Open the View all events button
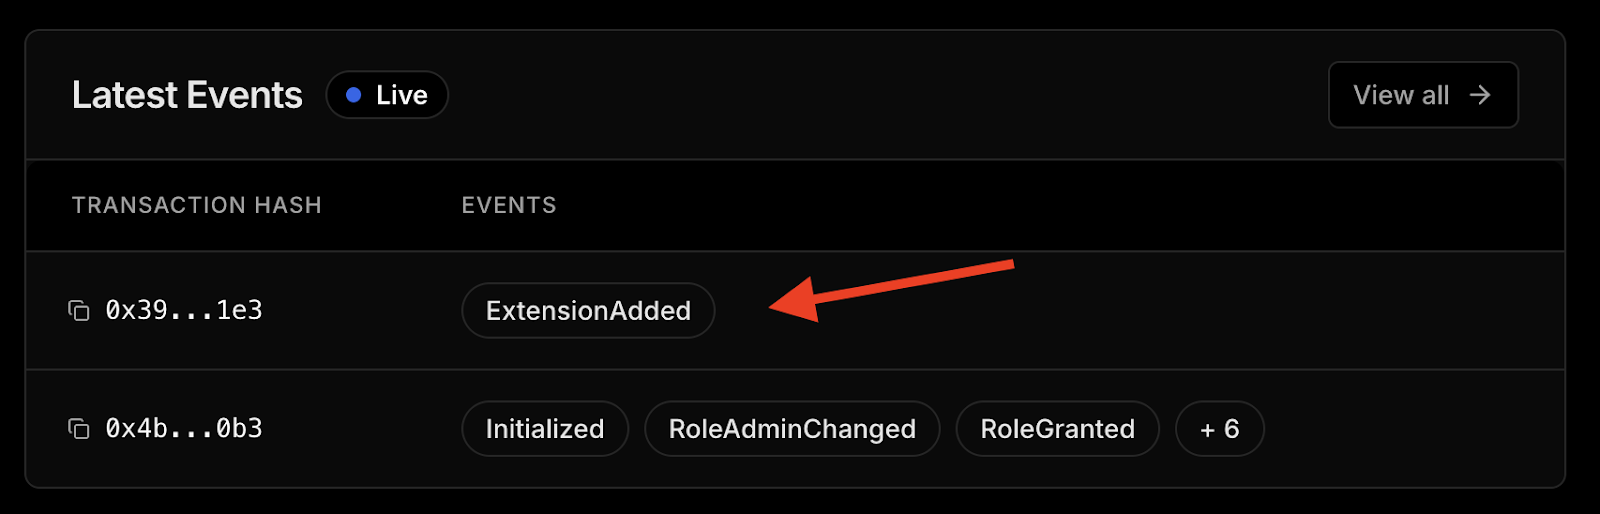The image size is (1600, 514). pyautogui.click(x=1422, y=95)
